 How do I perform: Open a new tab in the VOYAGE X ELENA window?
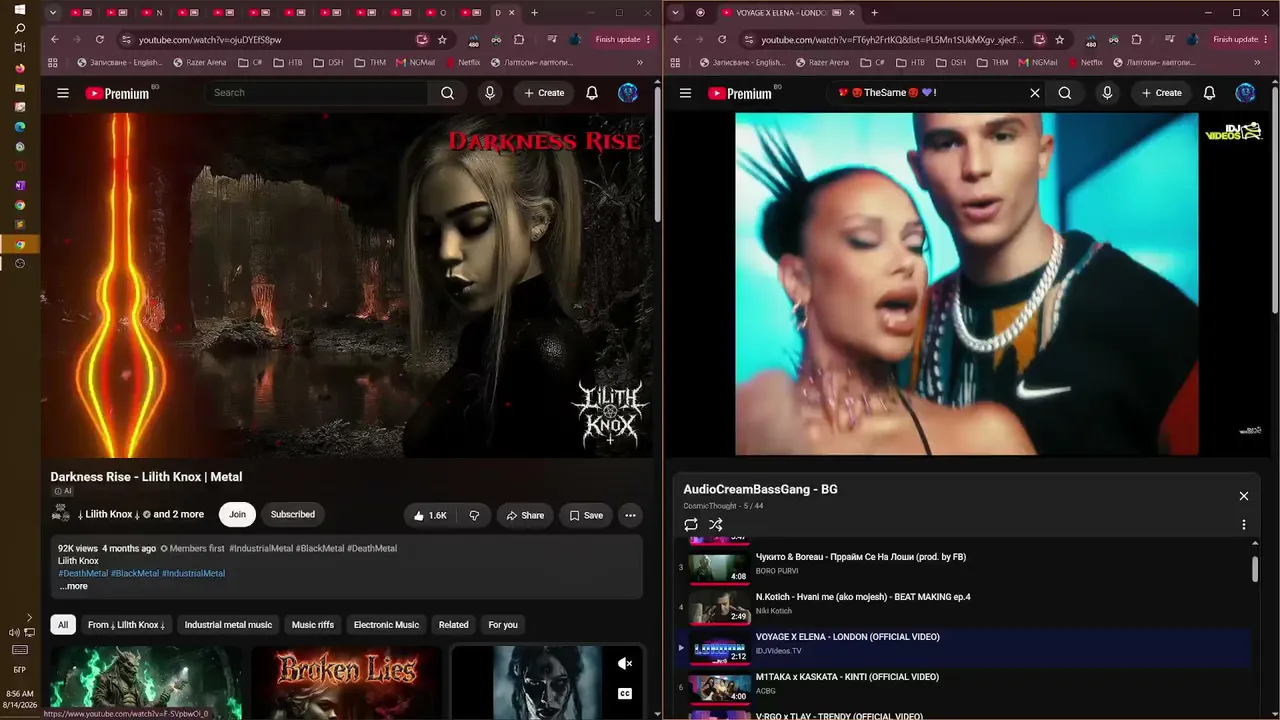click(874, 13)
